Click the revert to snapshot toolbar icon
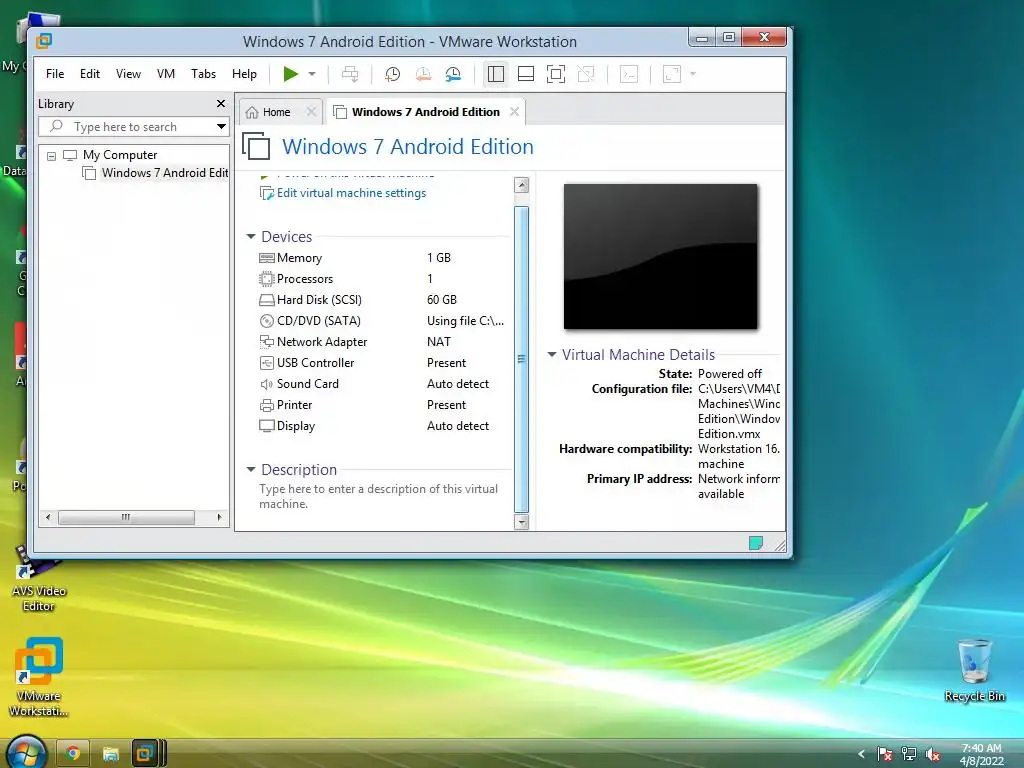 tap(423, 74)
